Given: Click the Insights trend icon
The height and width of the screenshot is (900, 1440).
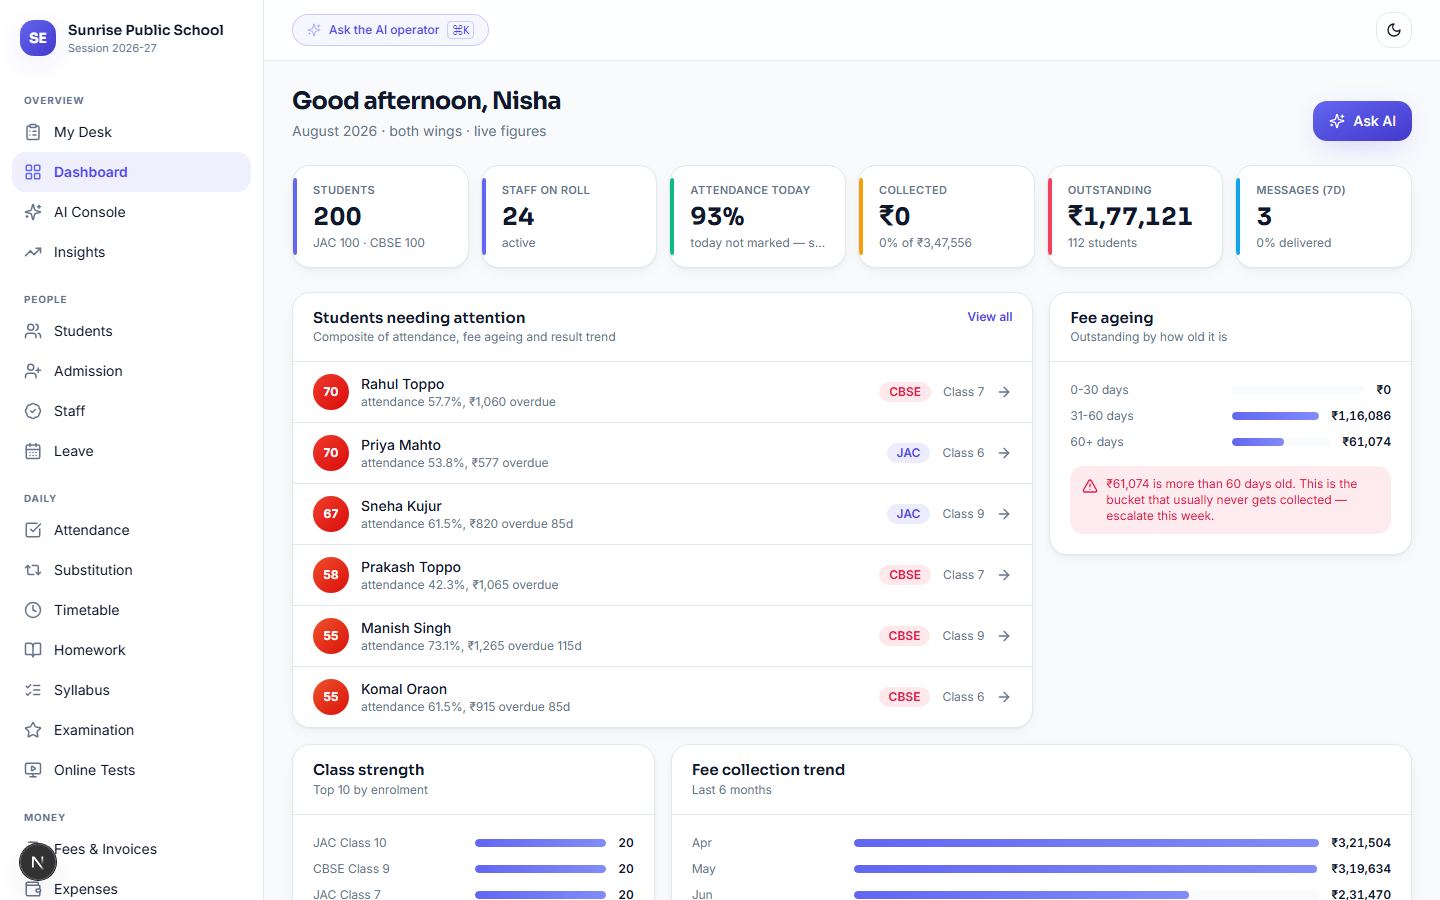Looking at the screenshot, I should coord(33,252).
